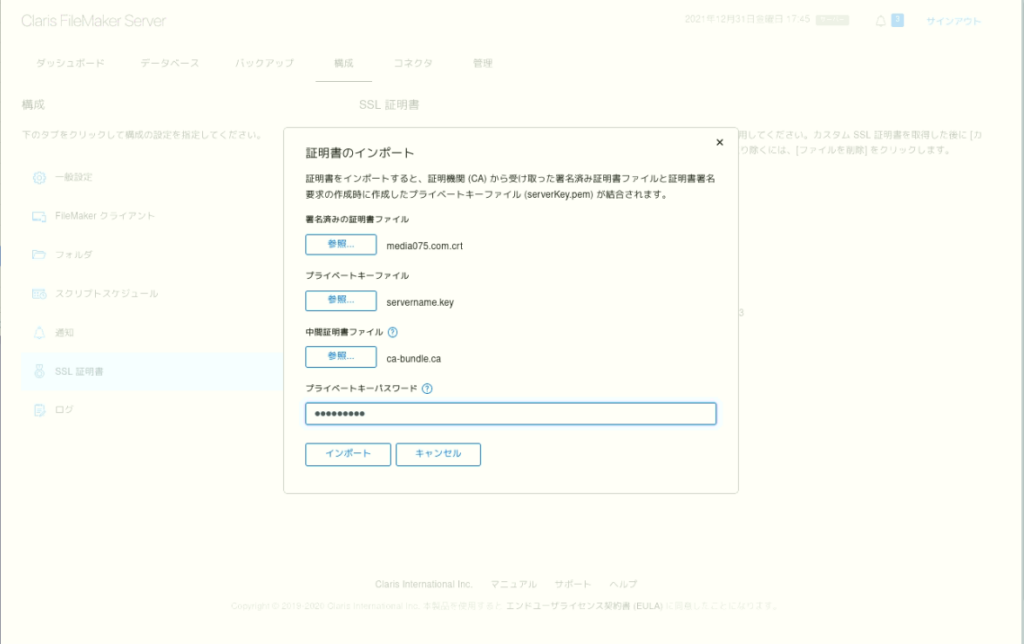Select ca-bundle.ca file name text
The width and height of the screenshot is (1024, 644).
coord(413,359)
